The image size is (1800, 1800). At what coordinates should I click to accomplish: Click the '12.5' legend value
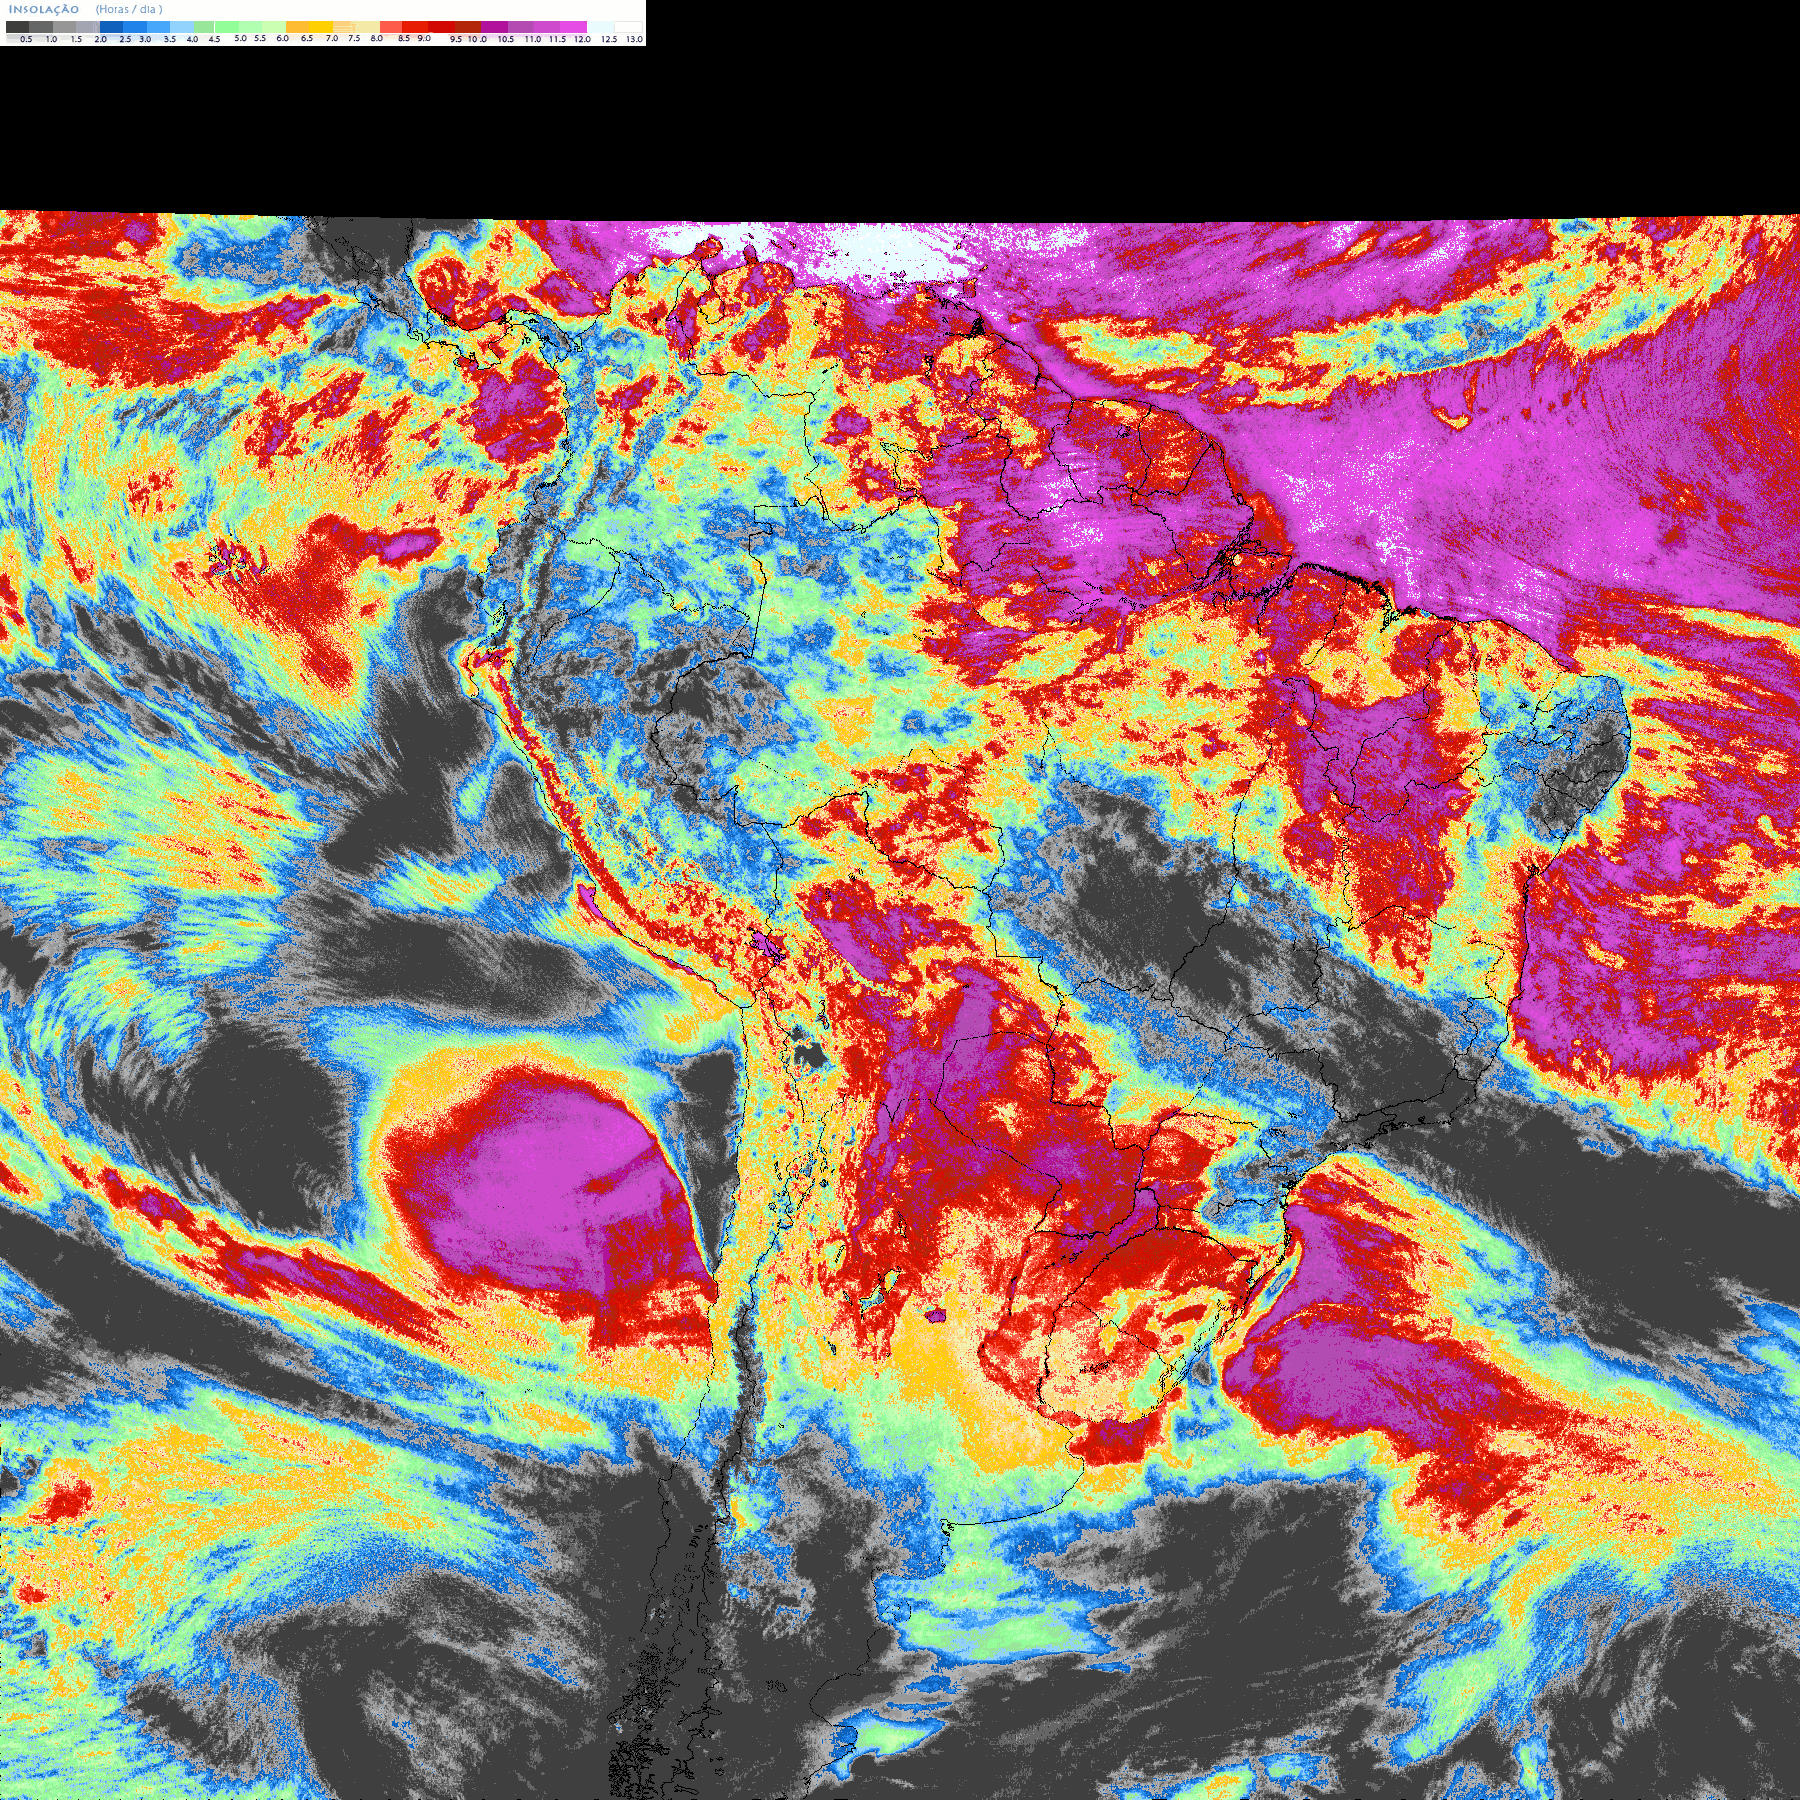[609, 39]
